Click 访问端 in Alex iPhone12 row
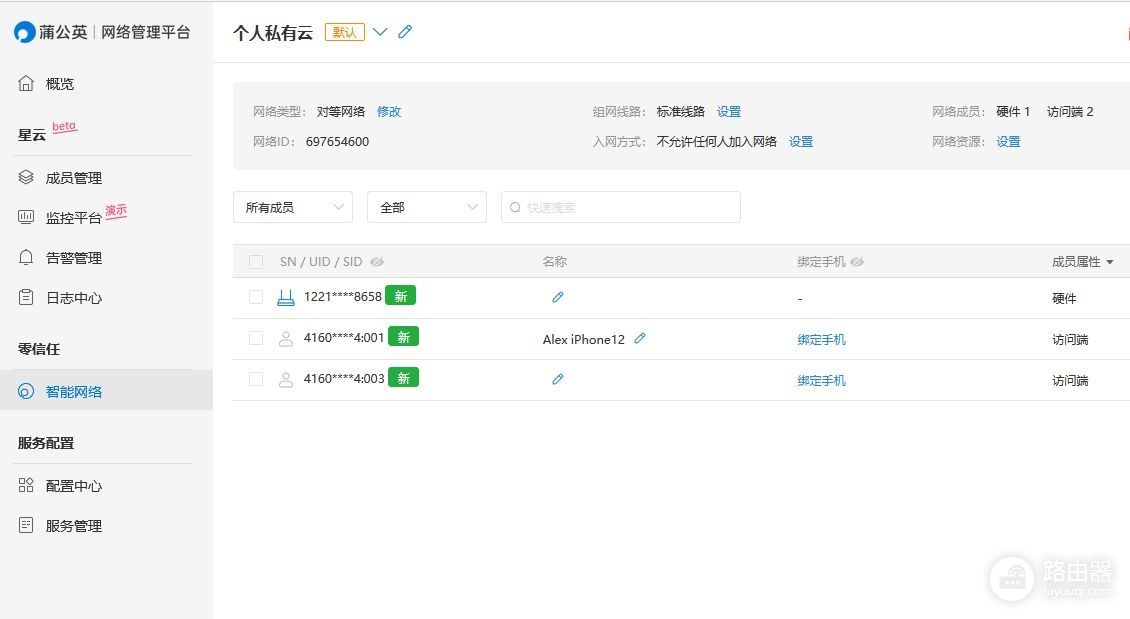 [x=1070, y=339]
